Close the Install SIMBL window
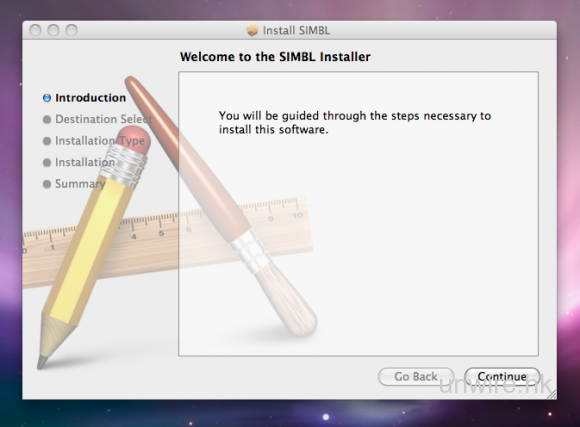 35,30
